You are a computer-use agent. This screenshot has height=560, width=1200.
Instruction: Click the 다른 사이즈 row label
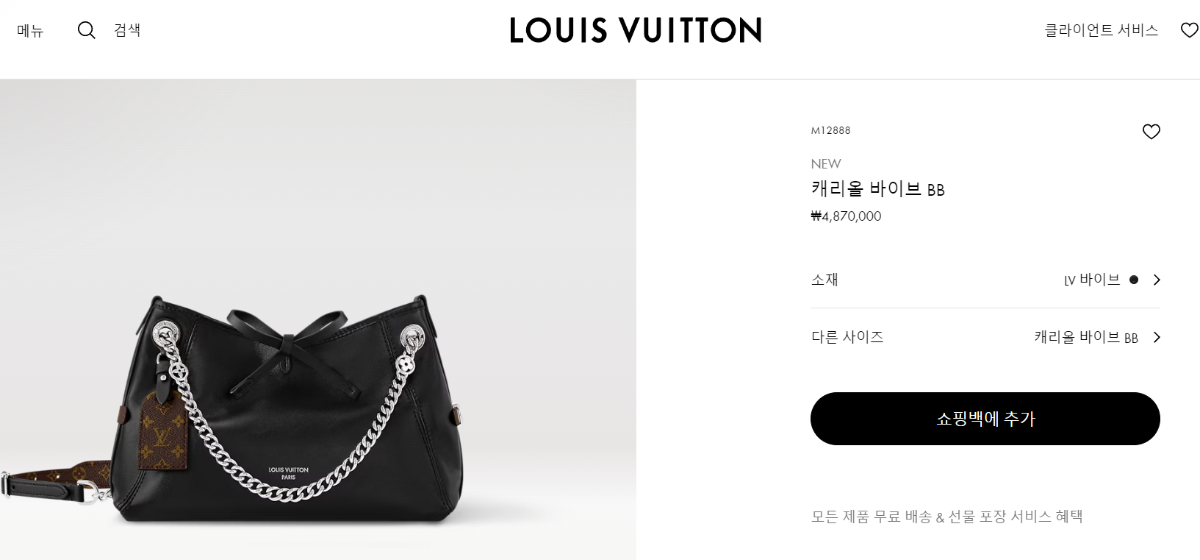pos(847,338)
